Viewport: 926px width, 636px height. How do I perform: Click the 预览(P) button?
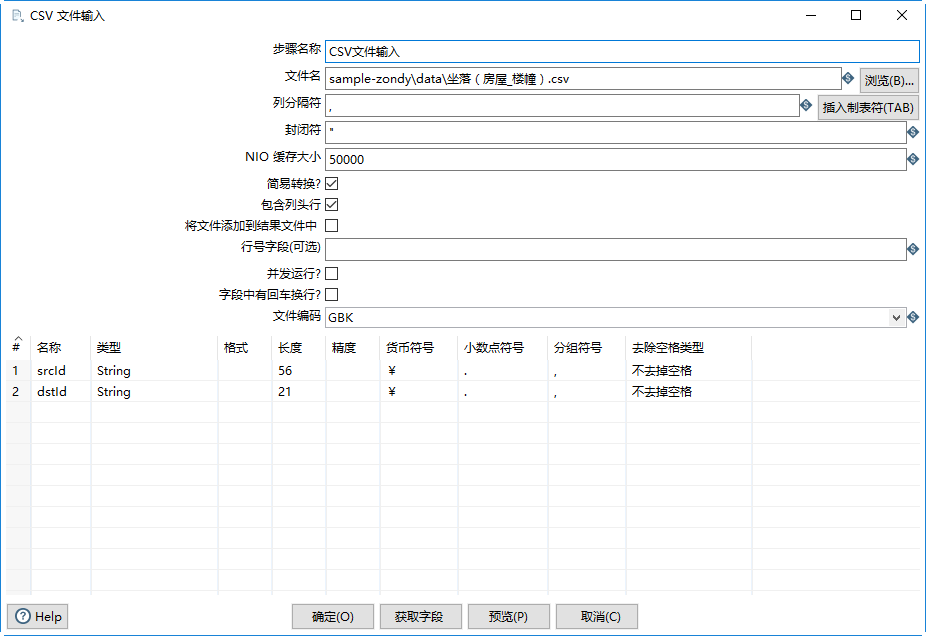coord(508,617)
